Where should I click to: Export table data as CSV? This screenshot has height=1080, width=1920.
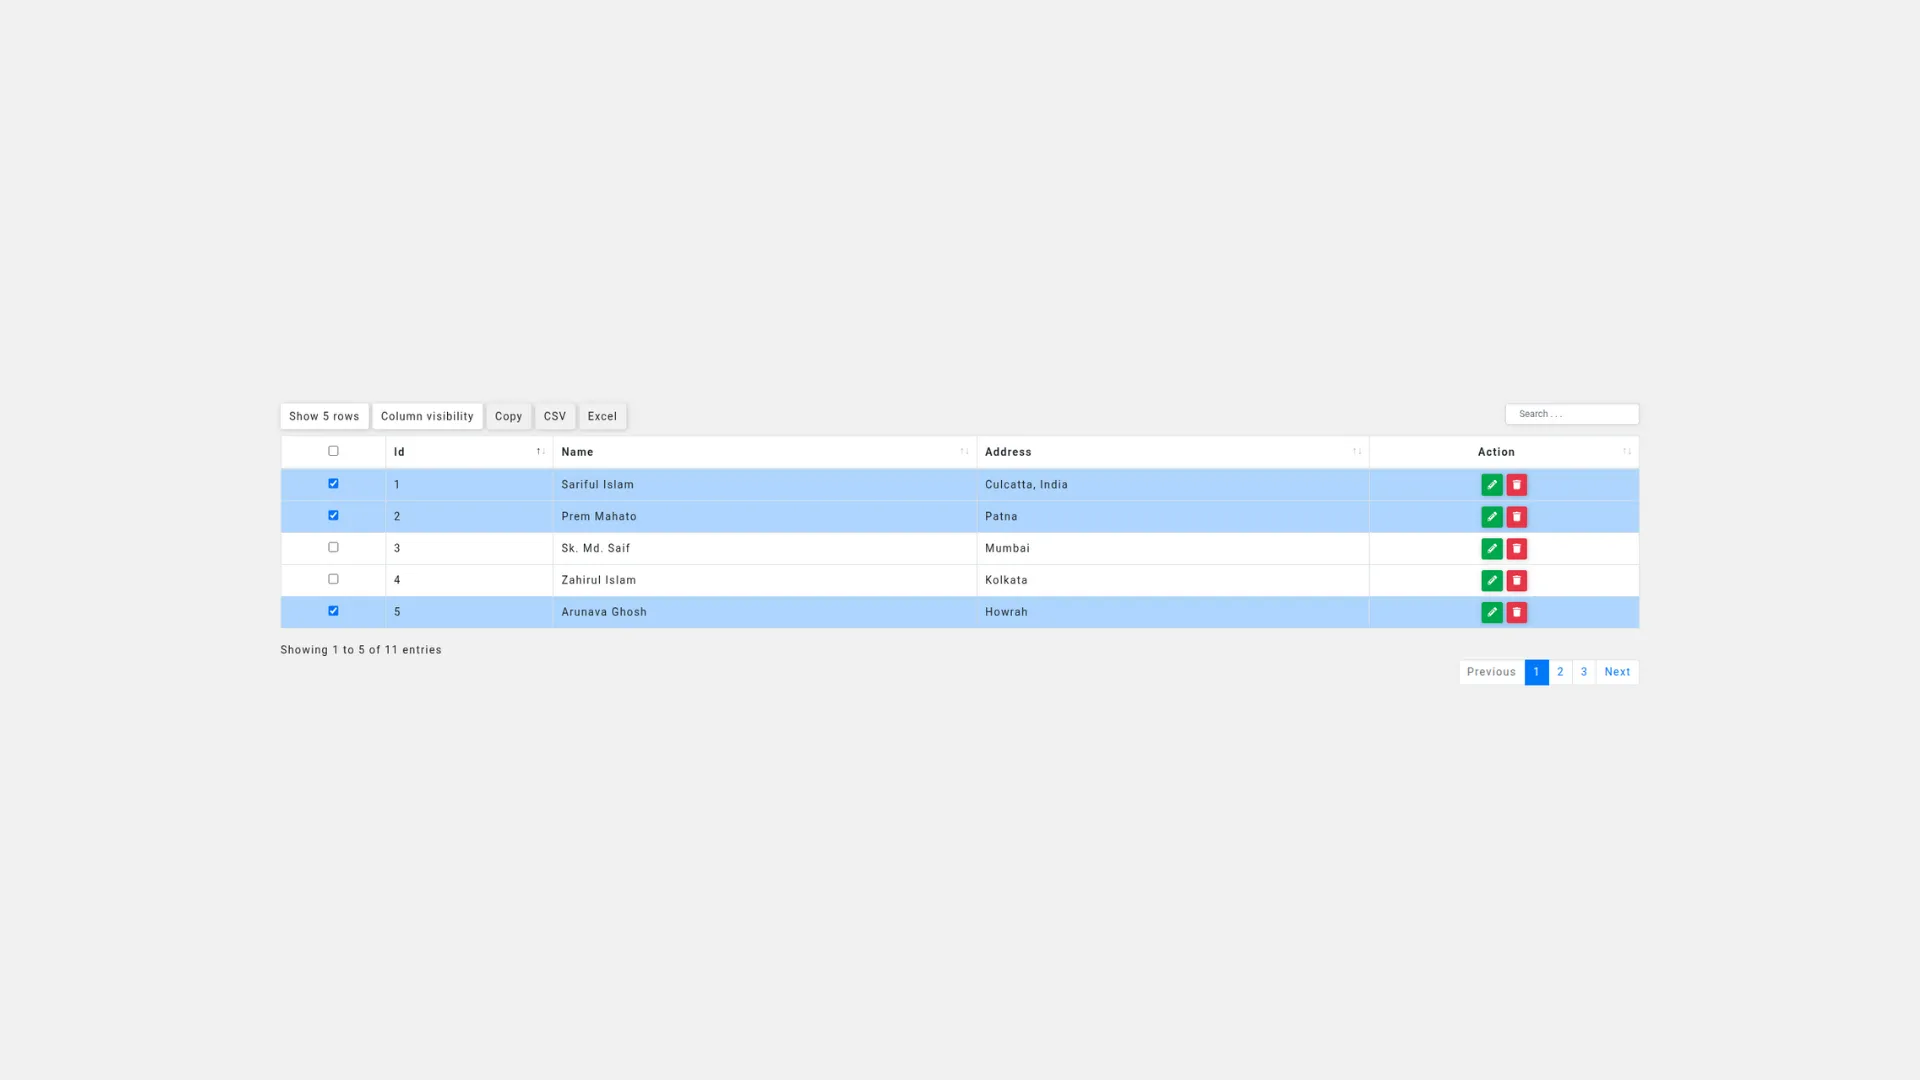coord(554,416)
